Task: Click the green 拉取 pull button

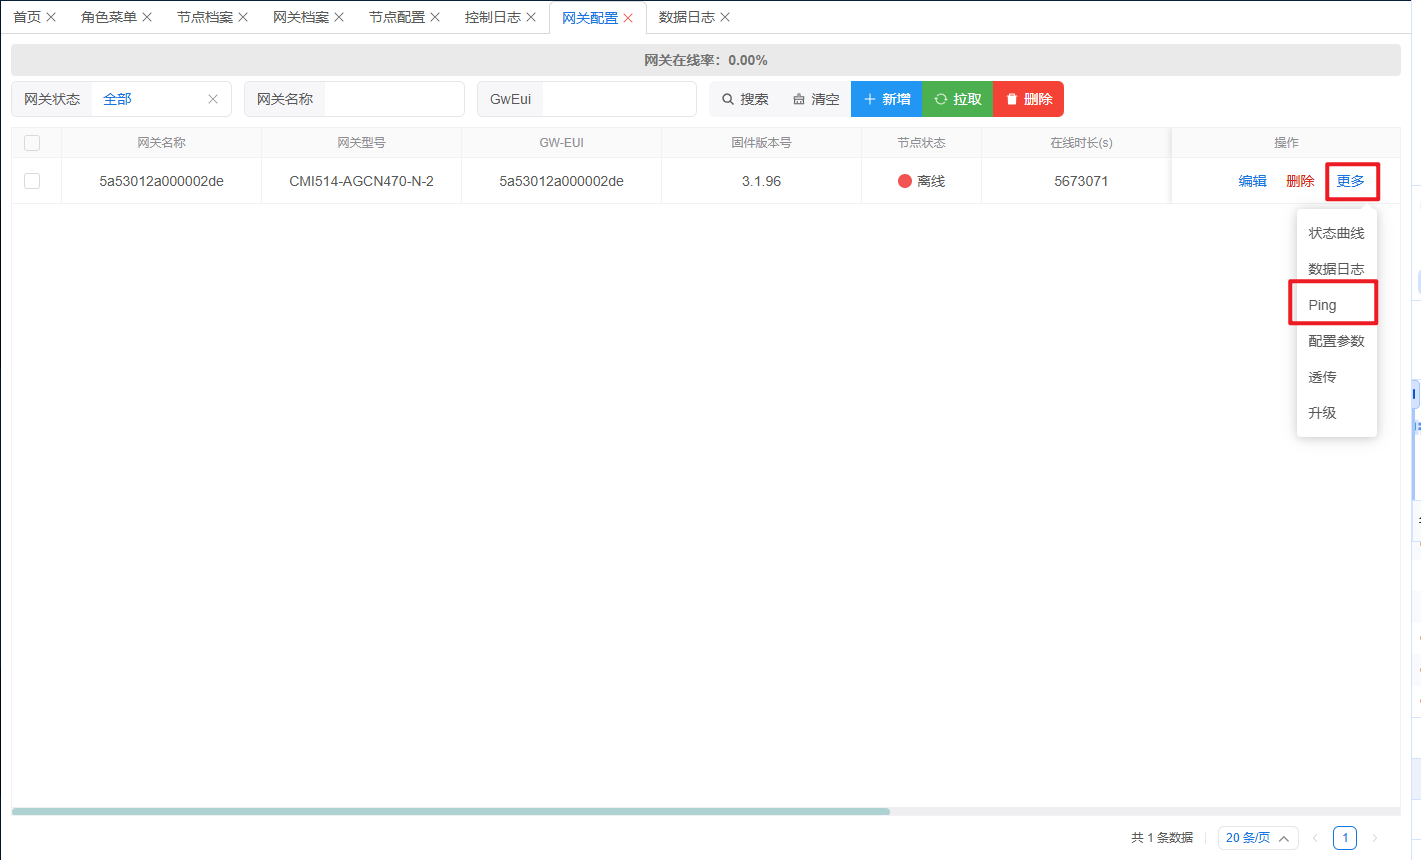Action: 958,99
